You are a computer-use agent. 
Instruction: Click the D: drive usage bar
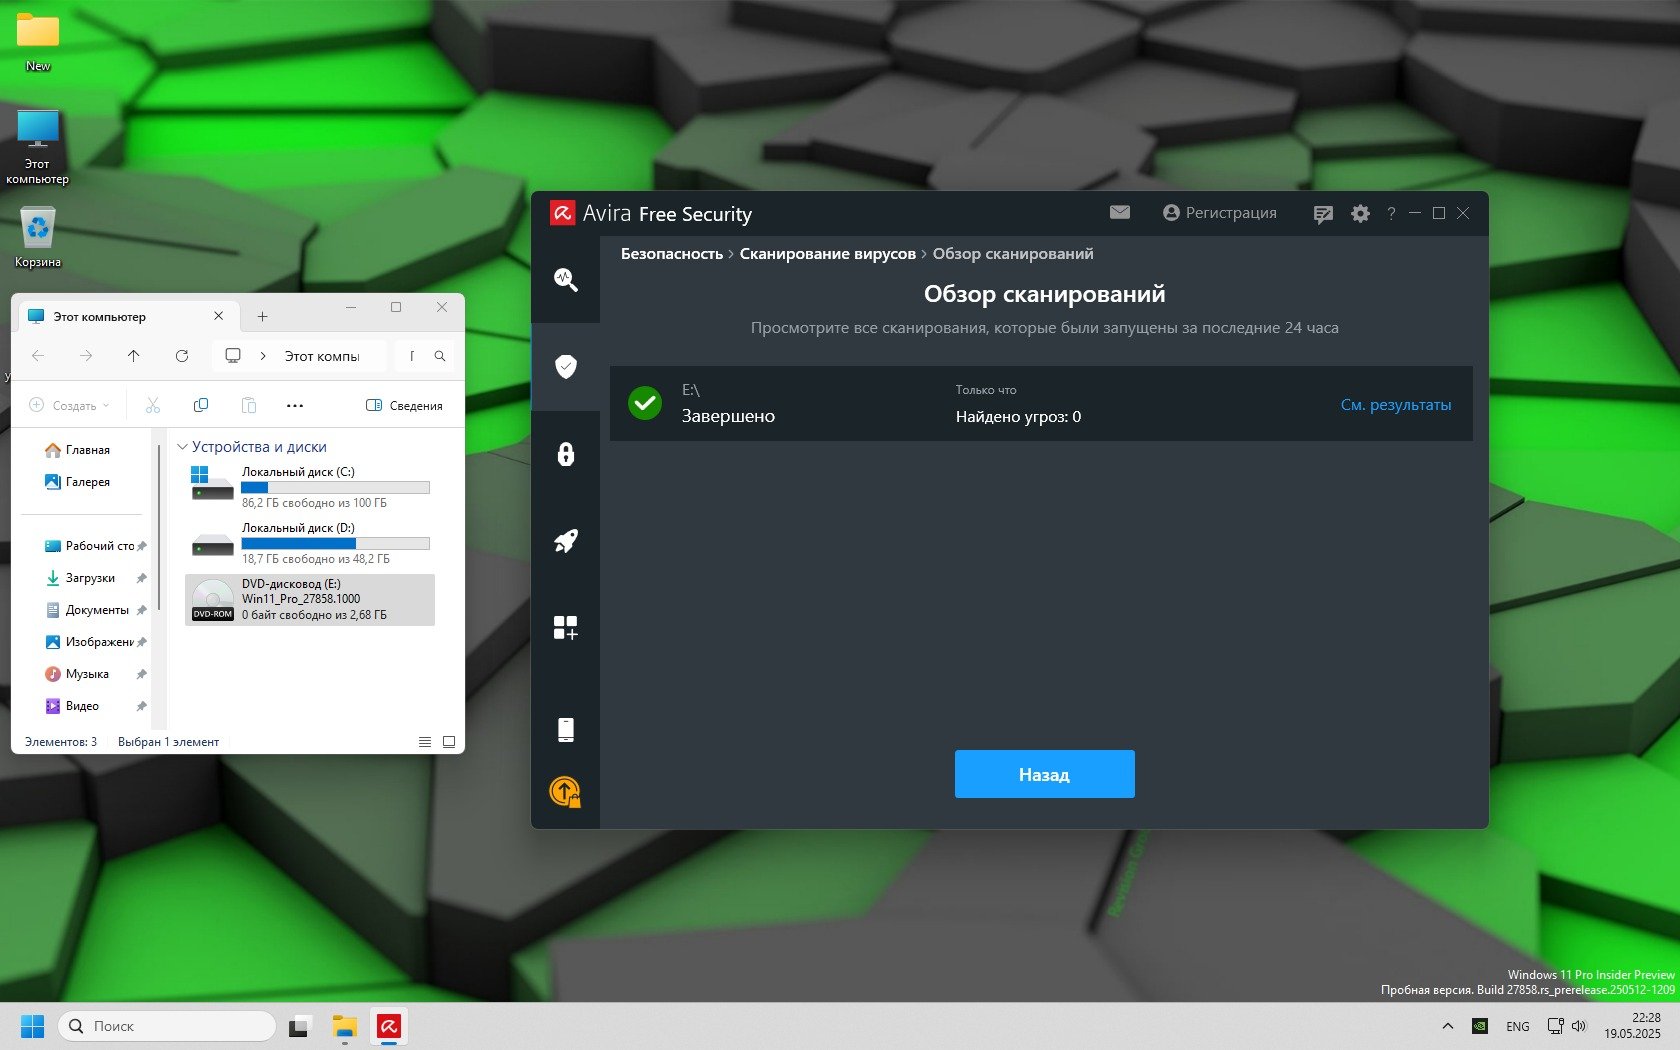[336, 544]
